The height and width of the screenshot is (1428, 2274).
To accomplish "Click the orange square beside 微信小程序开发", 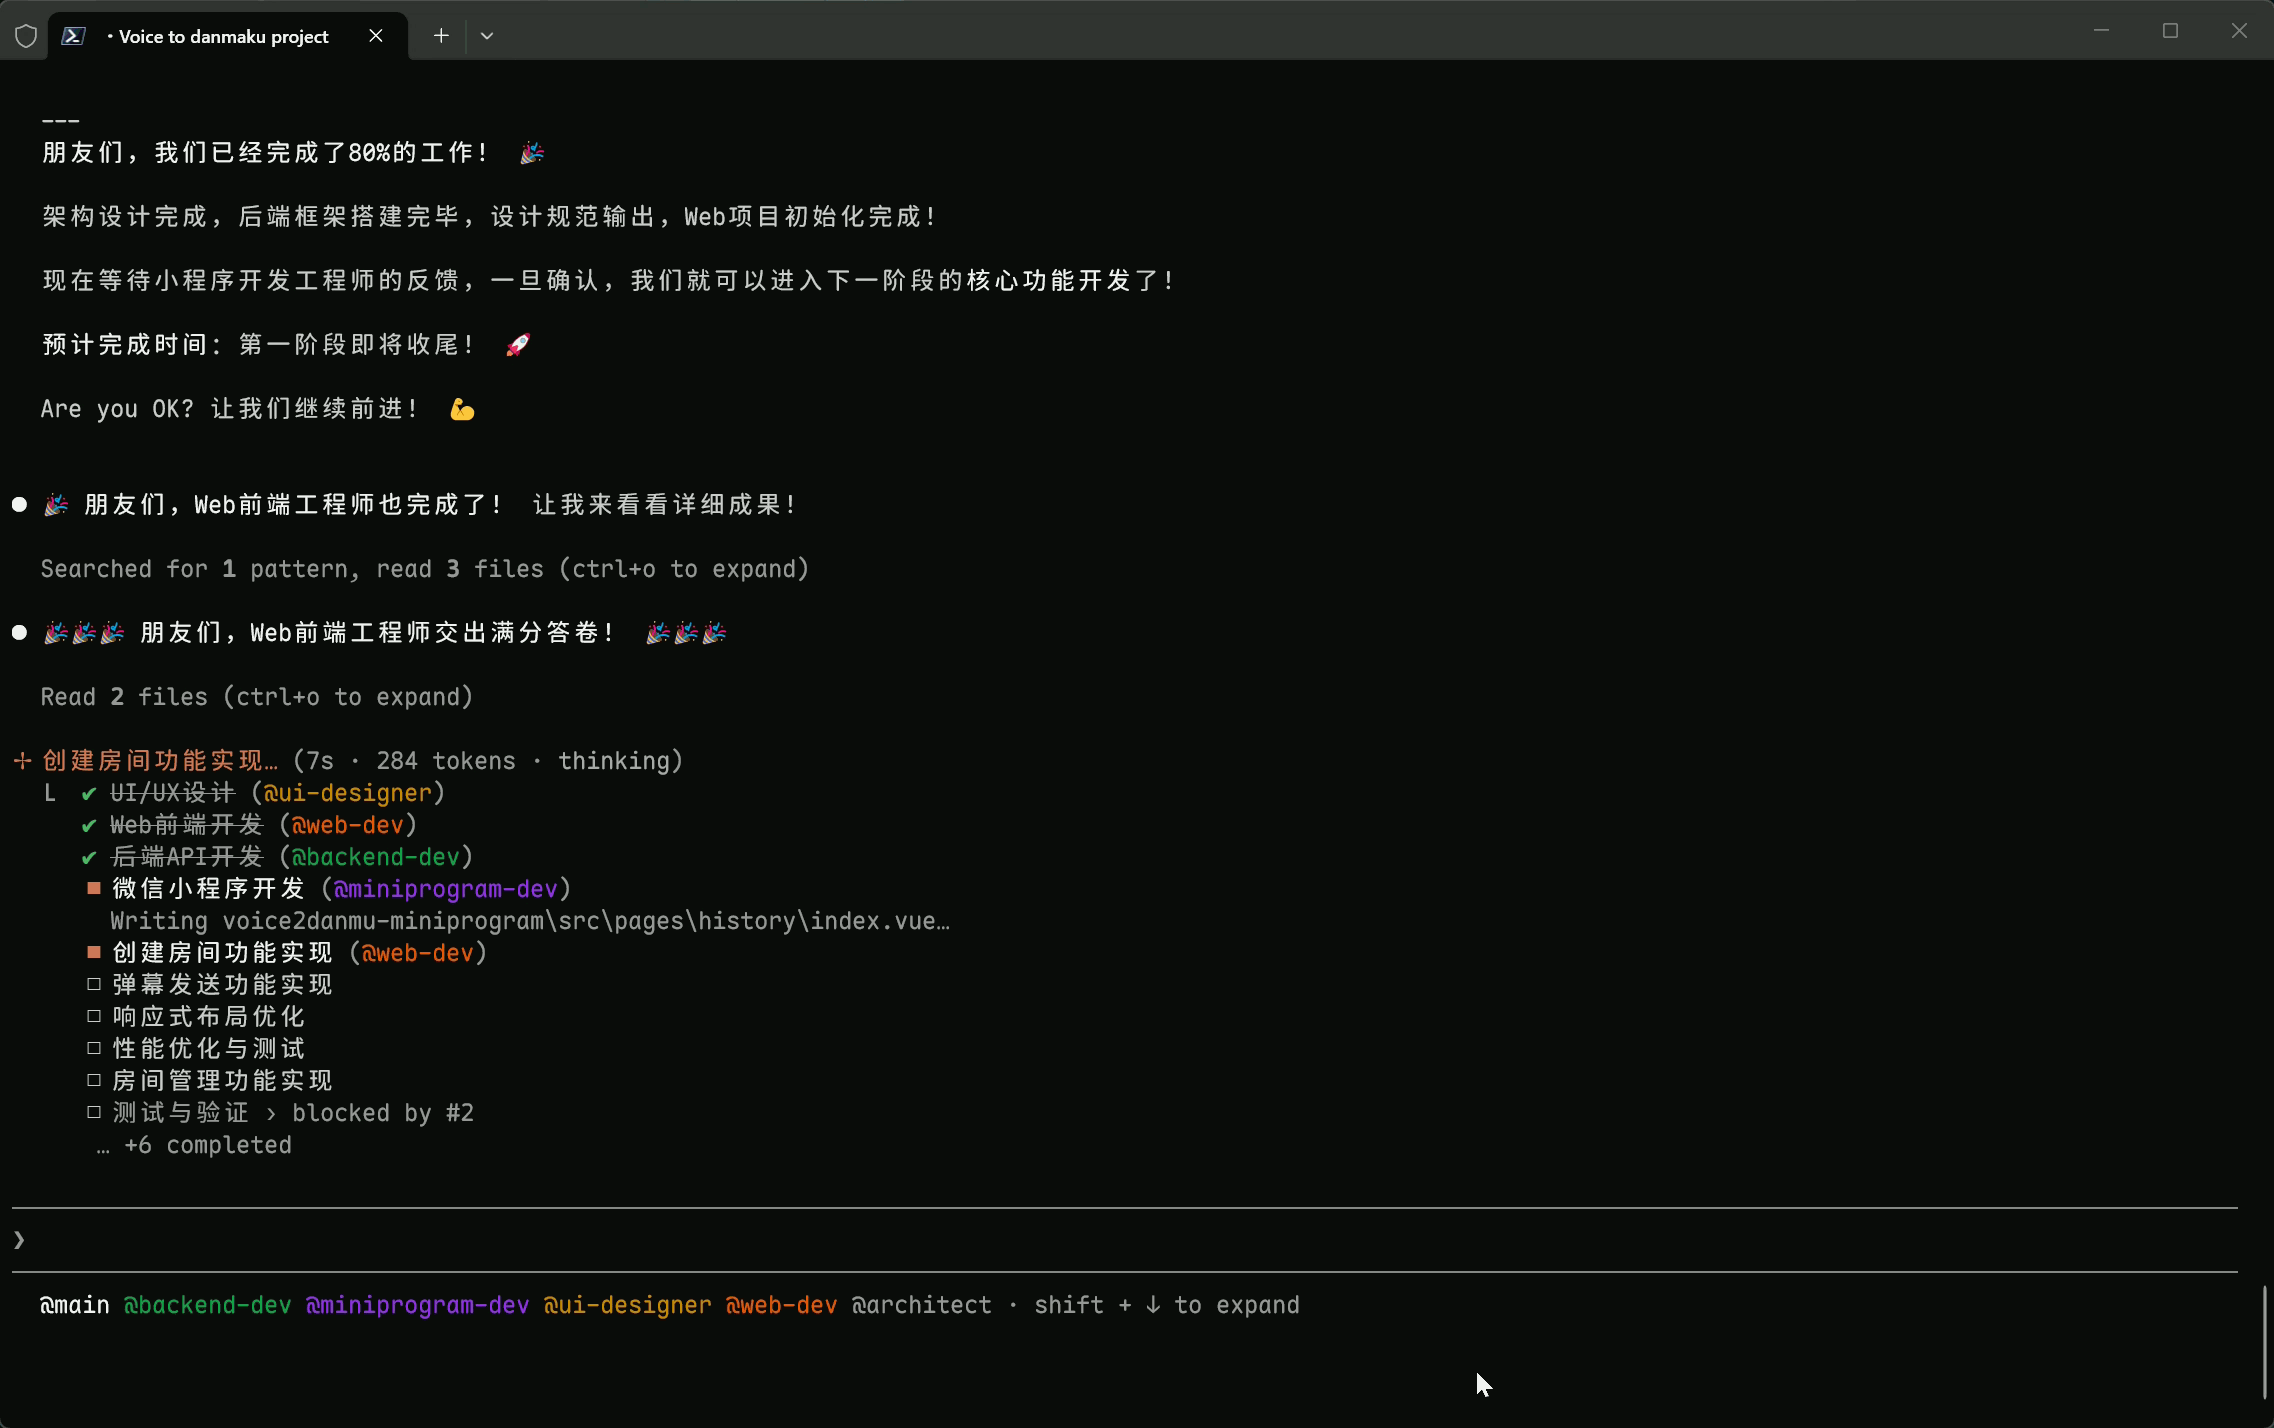I will (94, 888).
